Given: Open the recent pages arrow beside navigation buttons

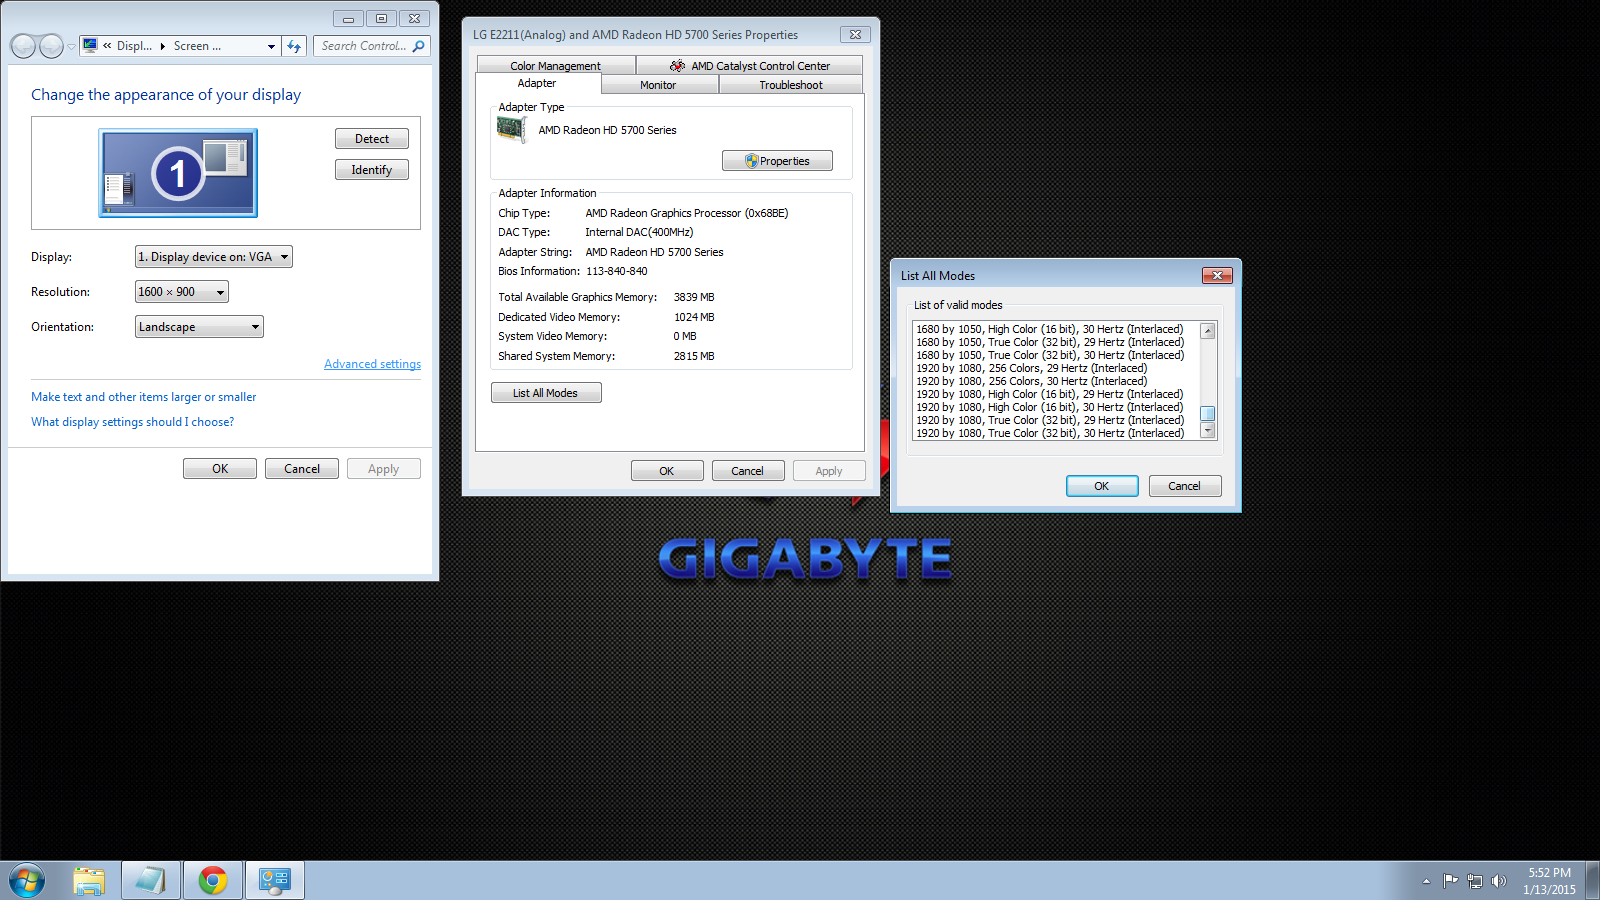Looking at the screenshot, I should click(x=71, y=47).
